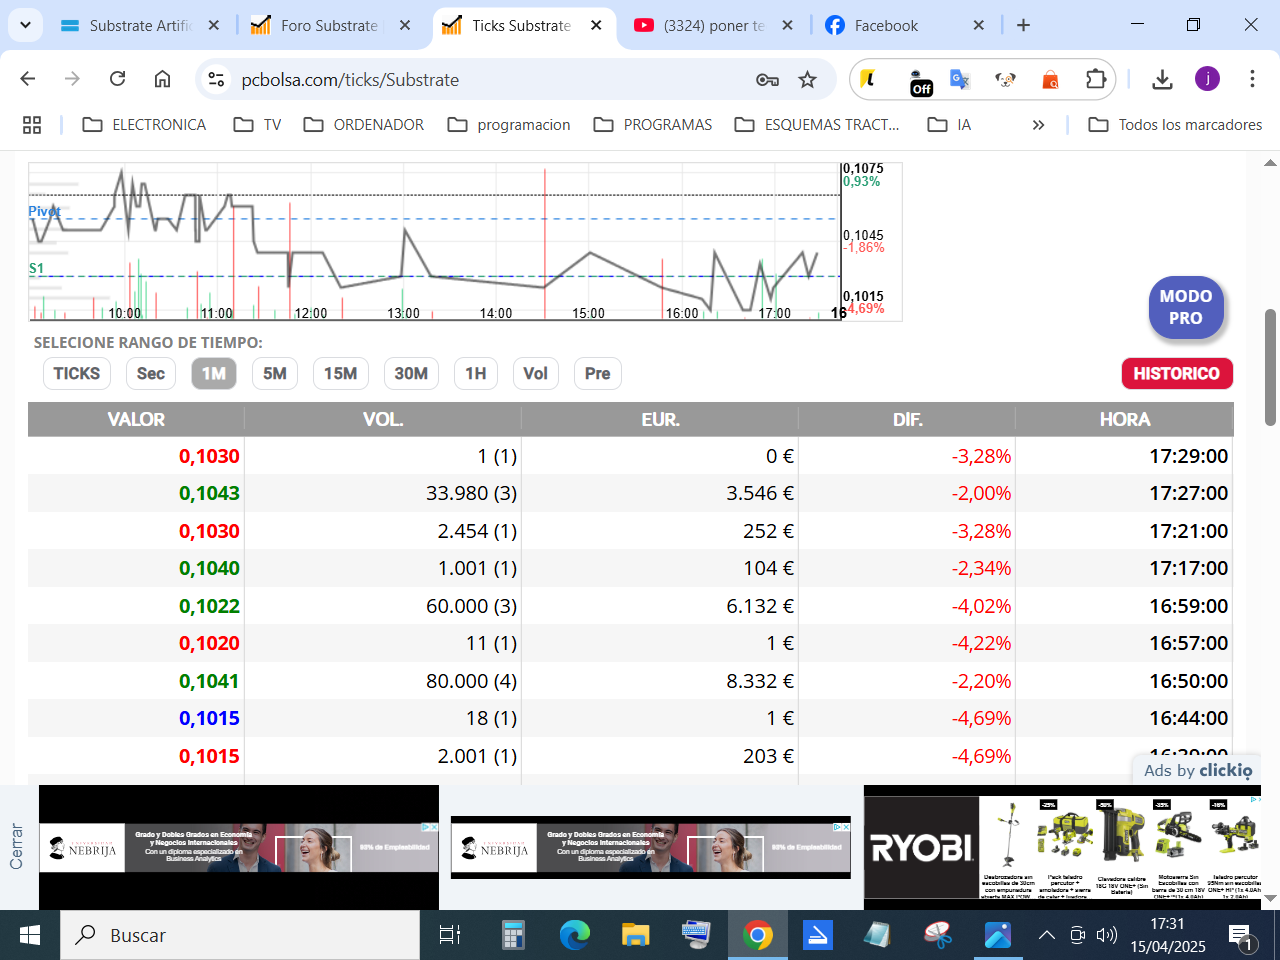
Task: Click the red HISTORICO button
Action: (x=1177, y=373)
